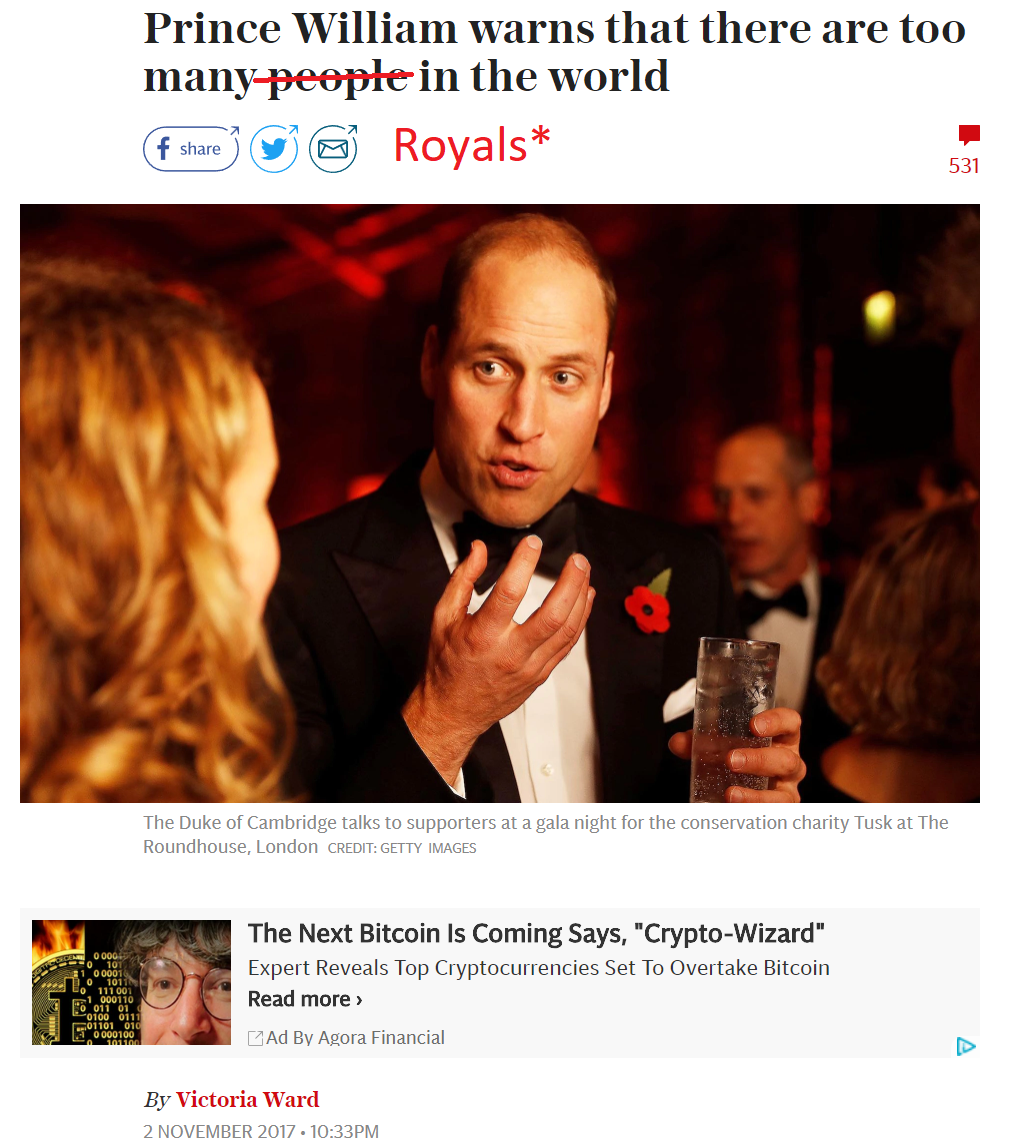Click the '2 November 2017' publish date
Screen dimensions: 1030x1148
point(219,1131)
